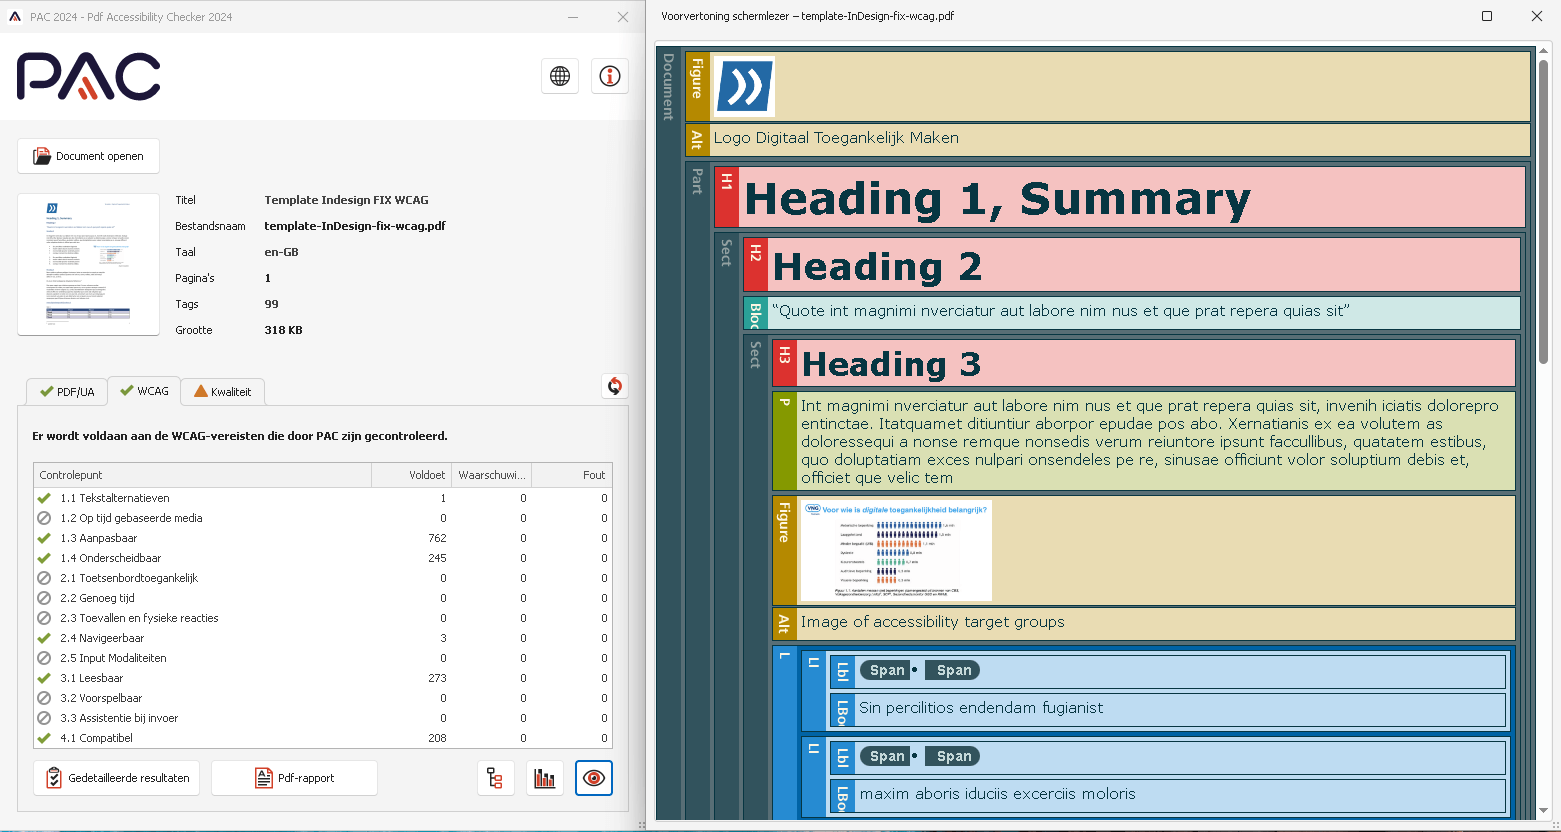Viewport: 1561px width, 832px height.
Task: Toggle the screen reader preview eye button
Action: (x=593, y=777)
